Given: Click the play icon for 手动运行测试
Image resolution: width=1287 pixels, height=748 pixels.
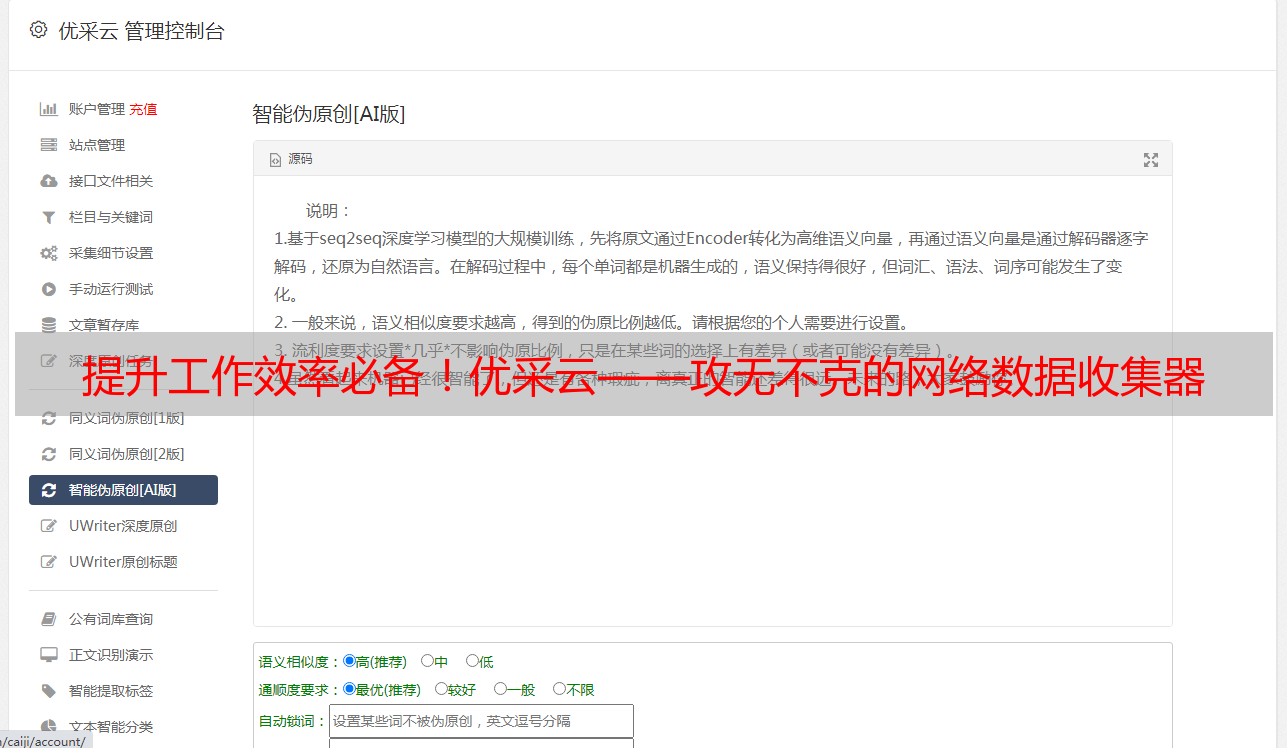Looking at the screenshot, I should click(48, 289).
